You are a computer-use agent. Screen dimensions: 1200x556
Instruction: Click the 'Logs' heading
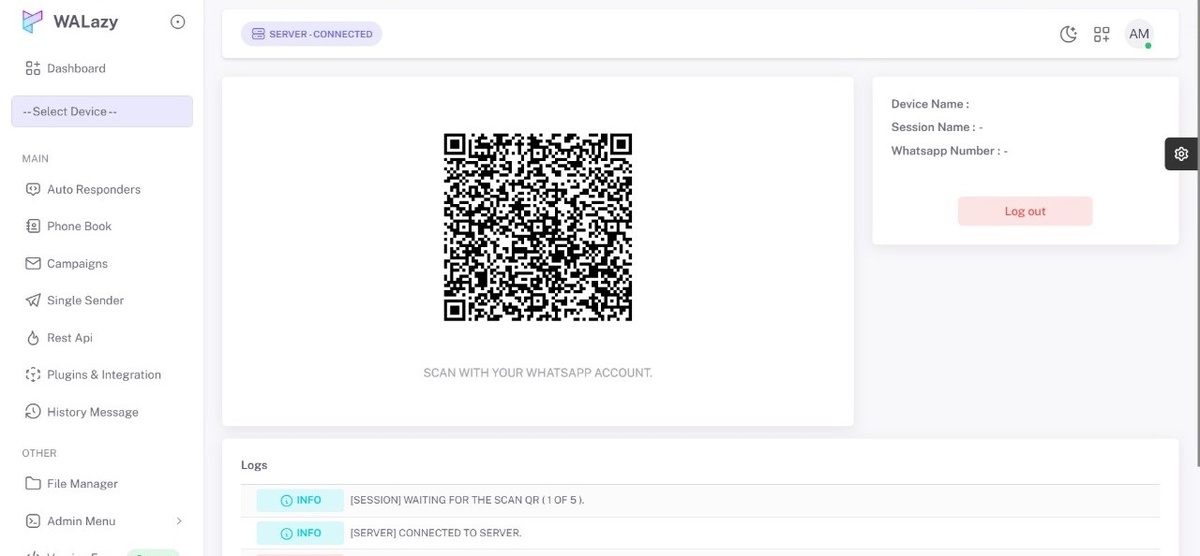[254, 465]
